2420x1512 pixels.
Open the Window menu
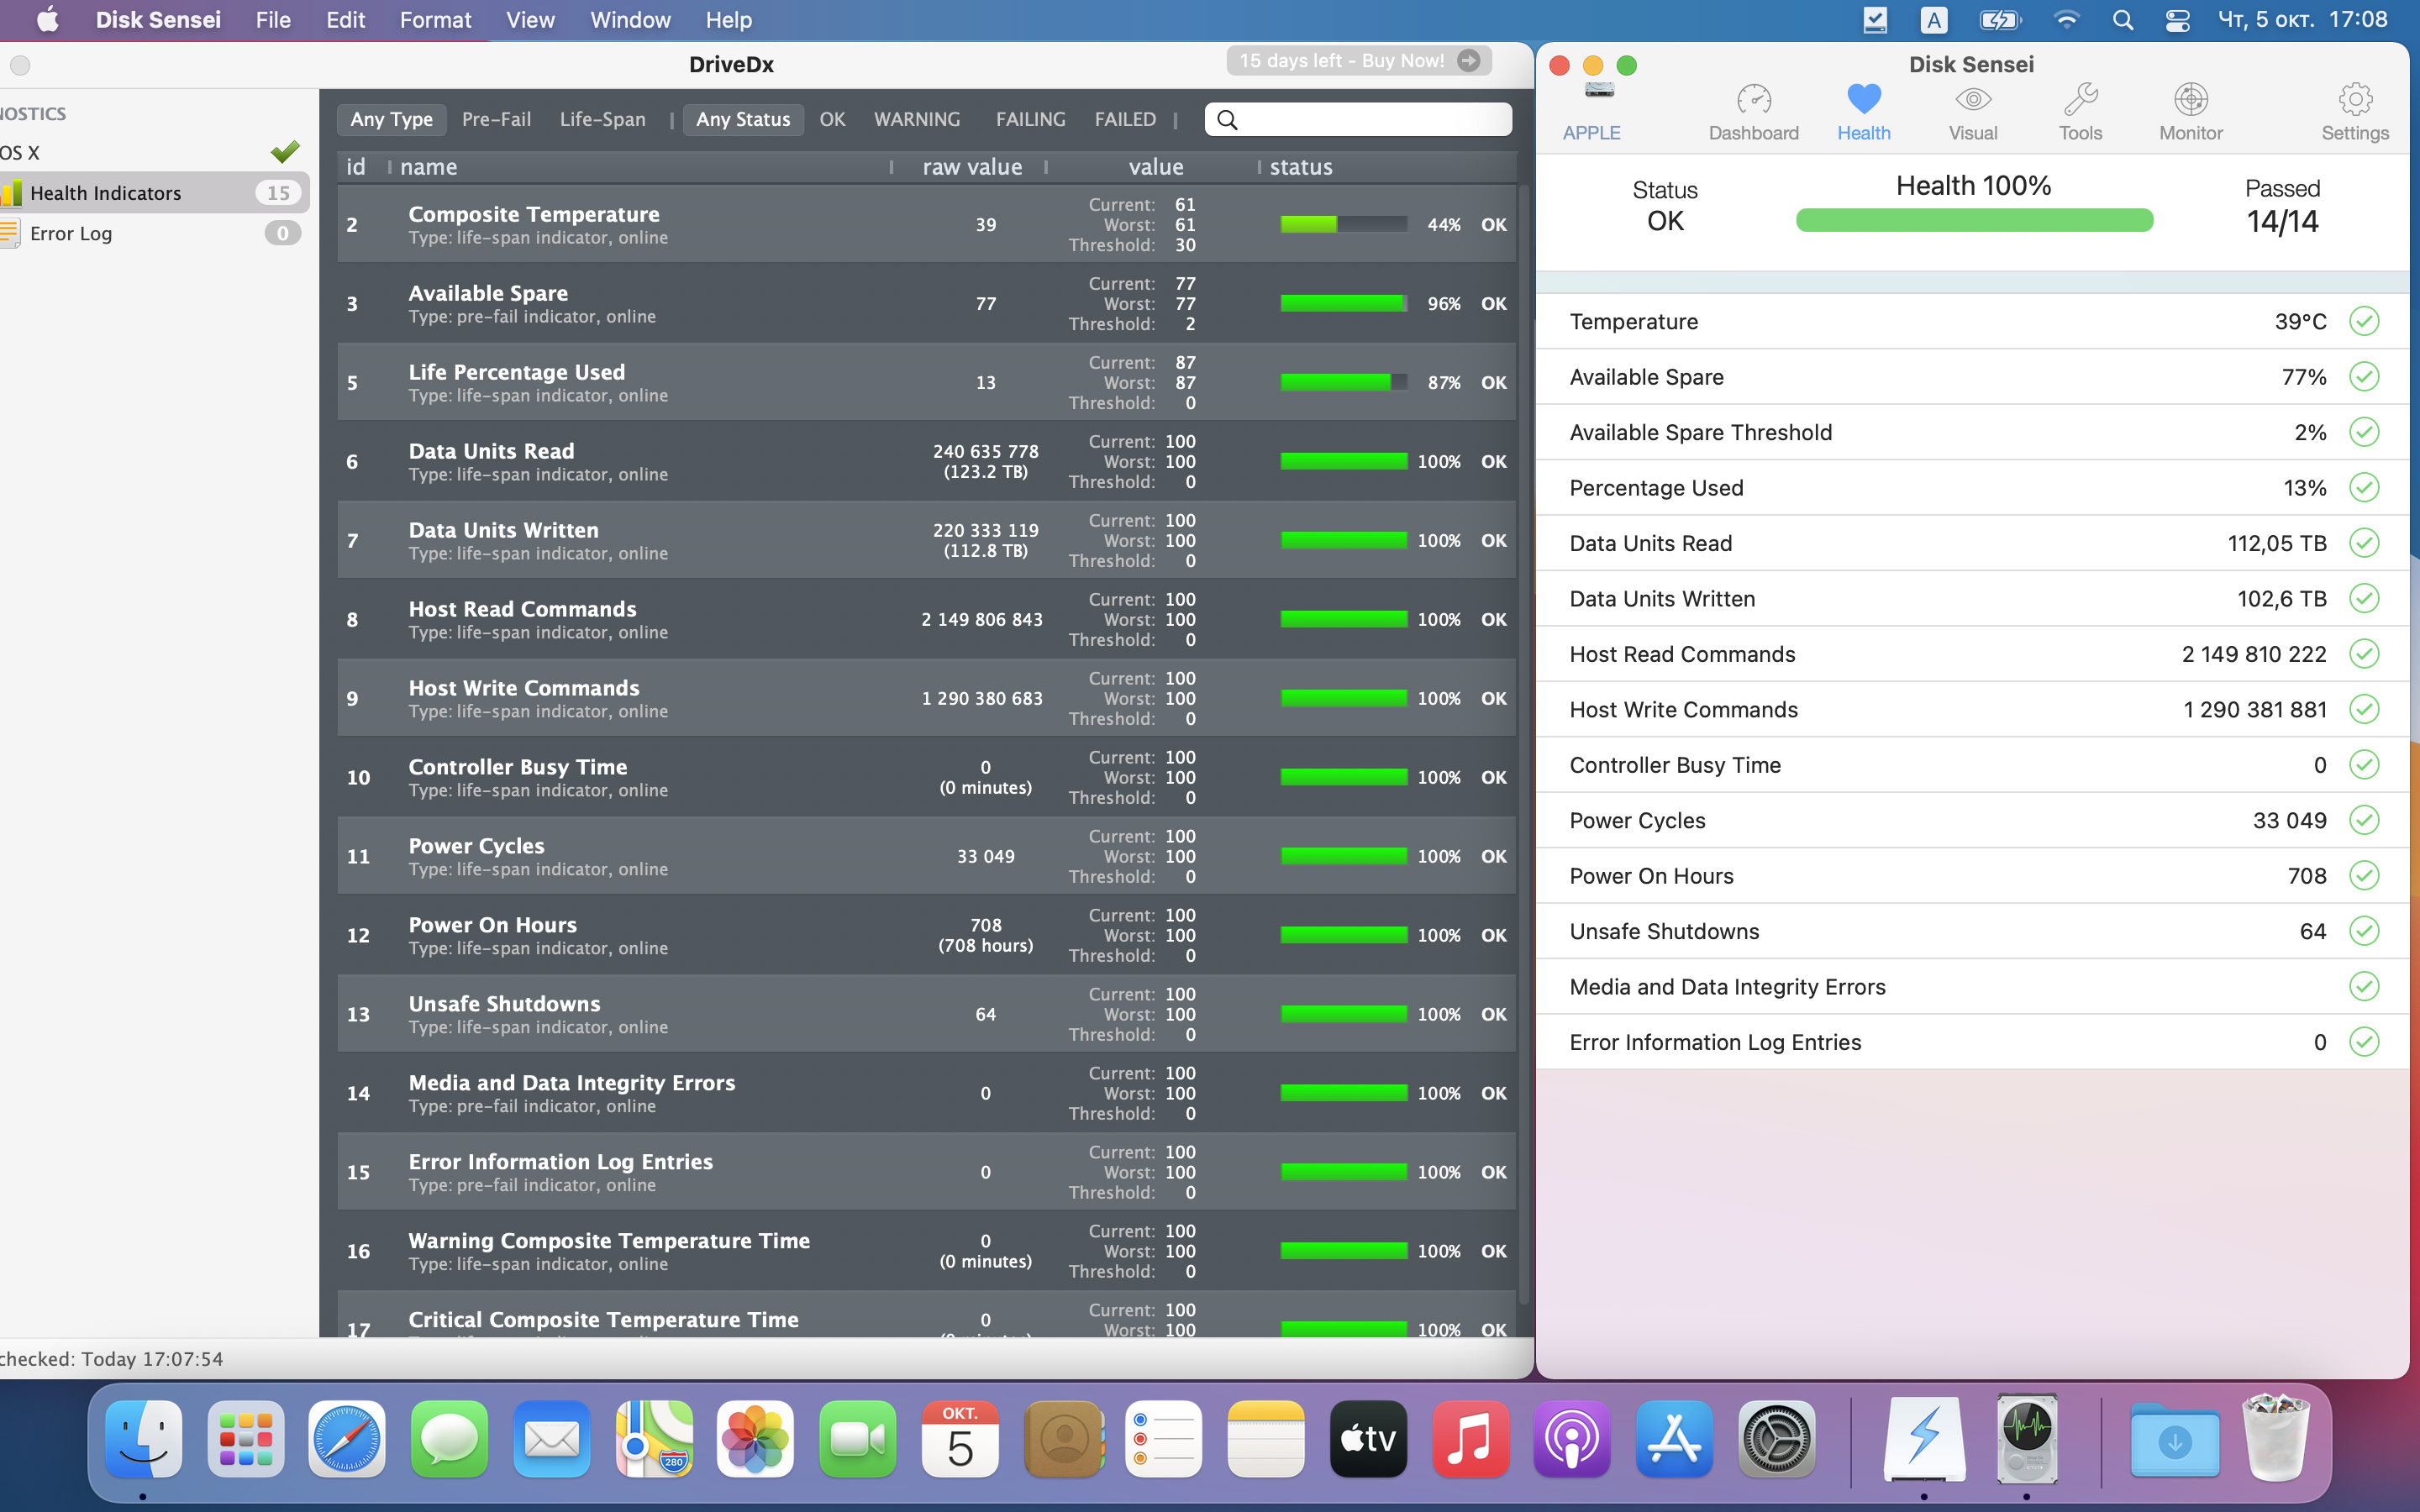pyautogui.click(x=630, y=20)
